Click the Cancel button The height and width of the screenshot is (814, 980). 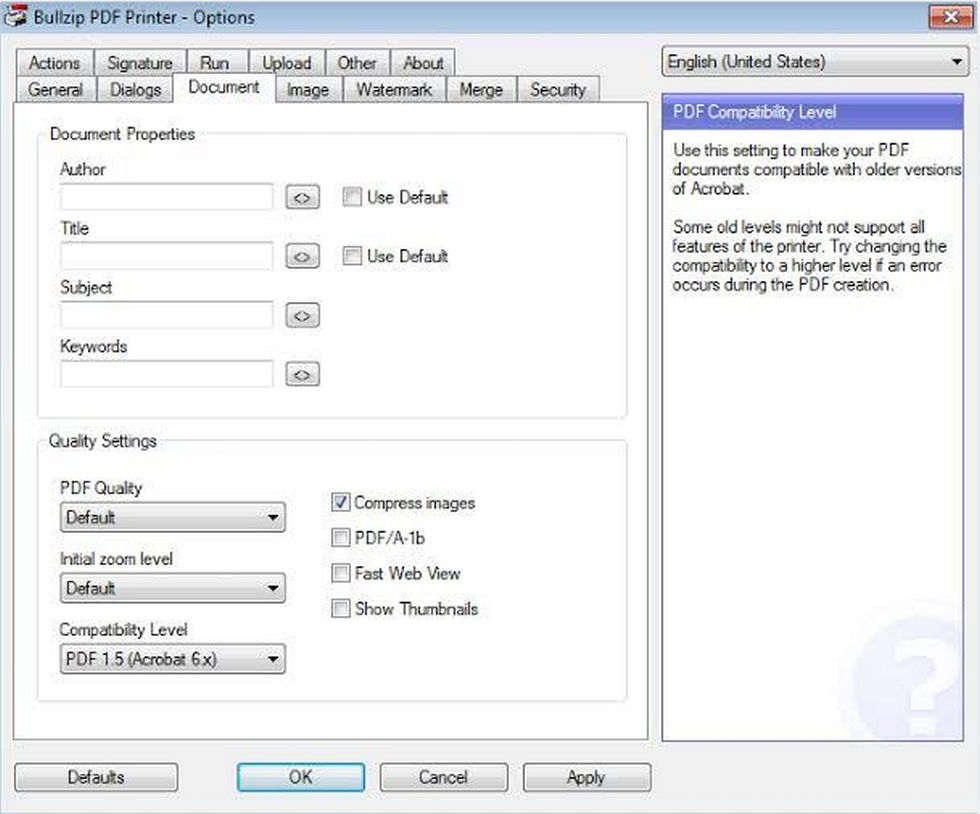click(x=443, y=777)
